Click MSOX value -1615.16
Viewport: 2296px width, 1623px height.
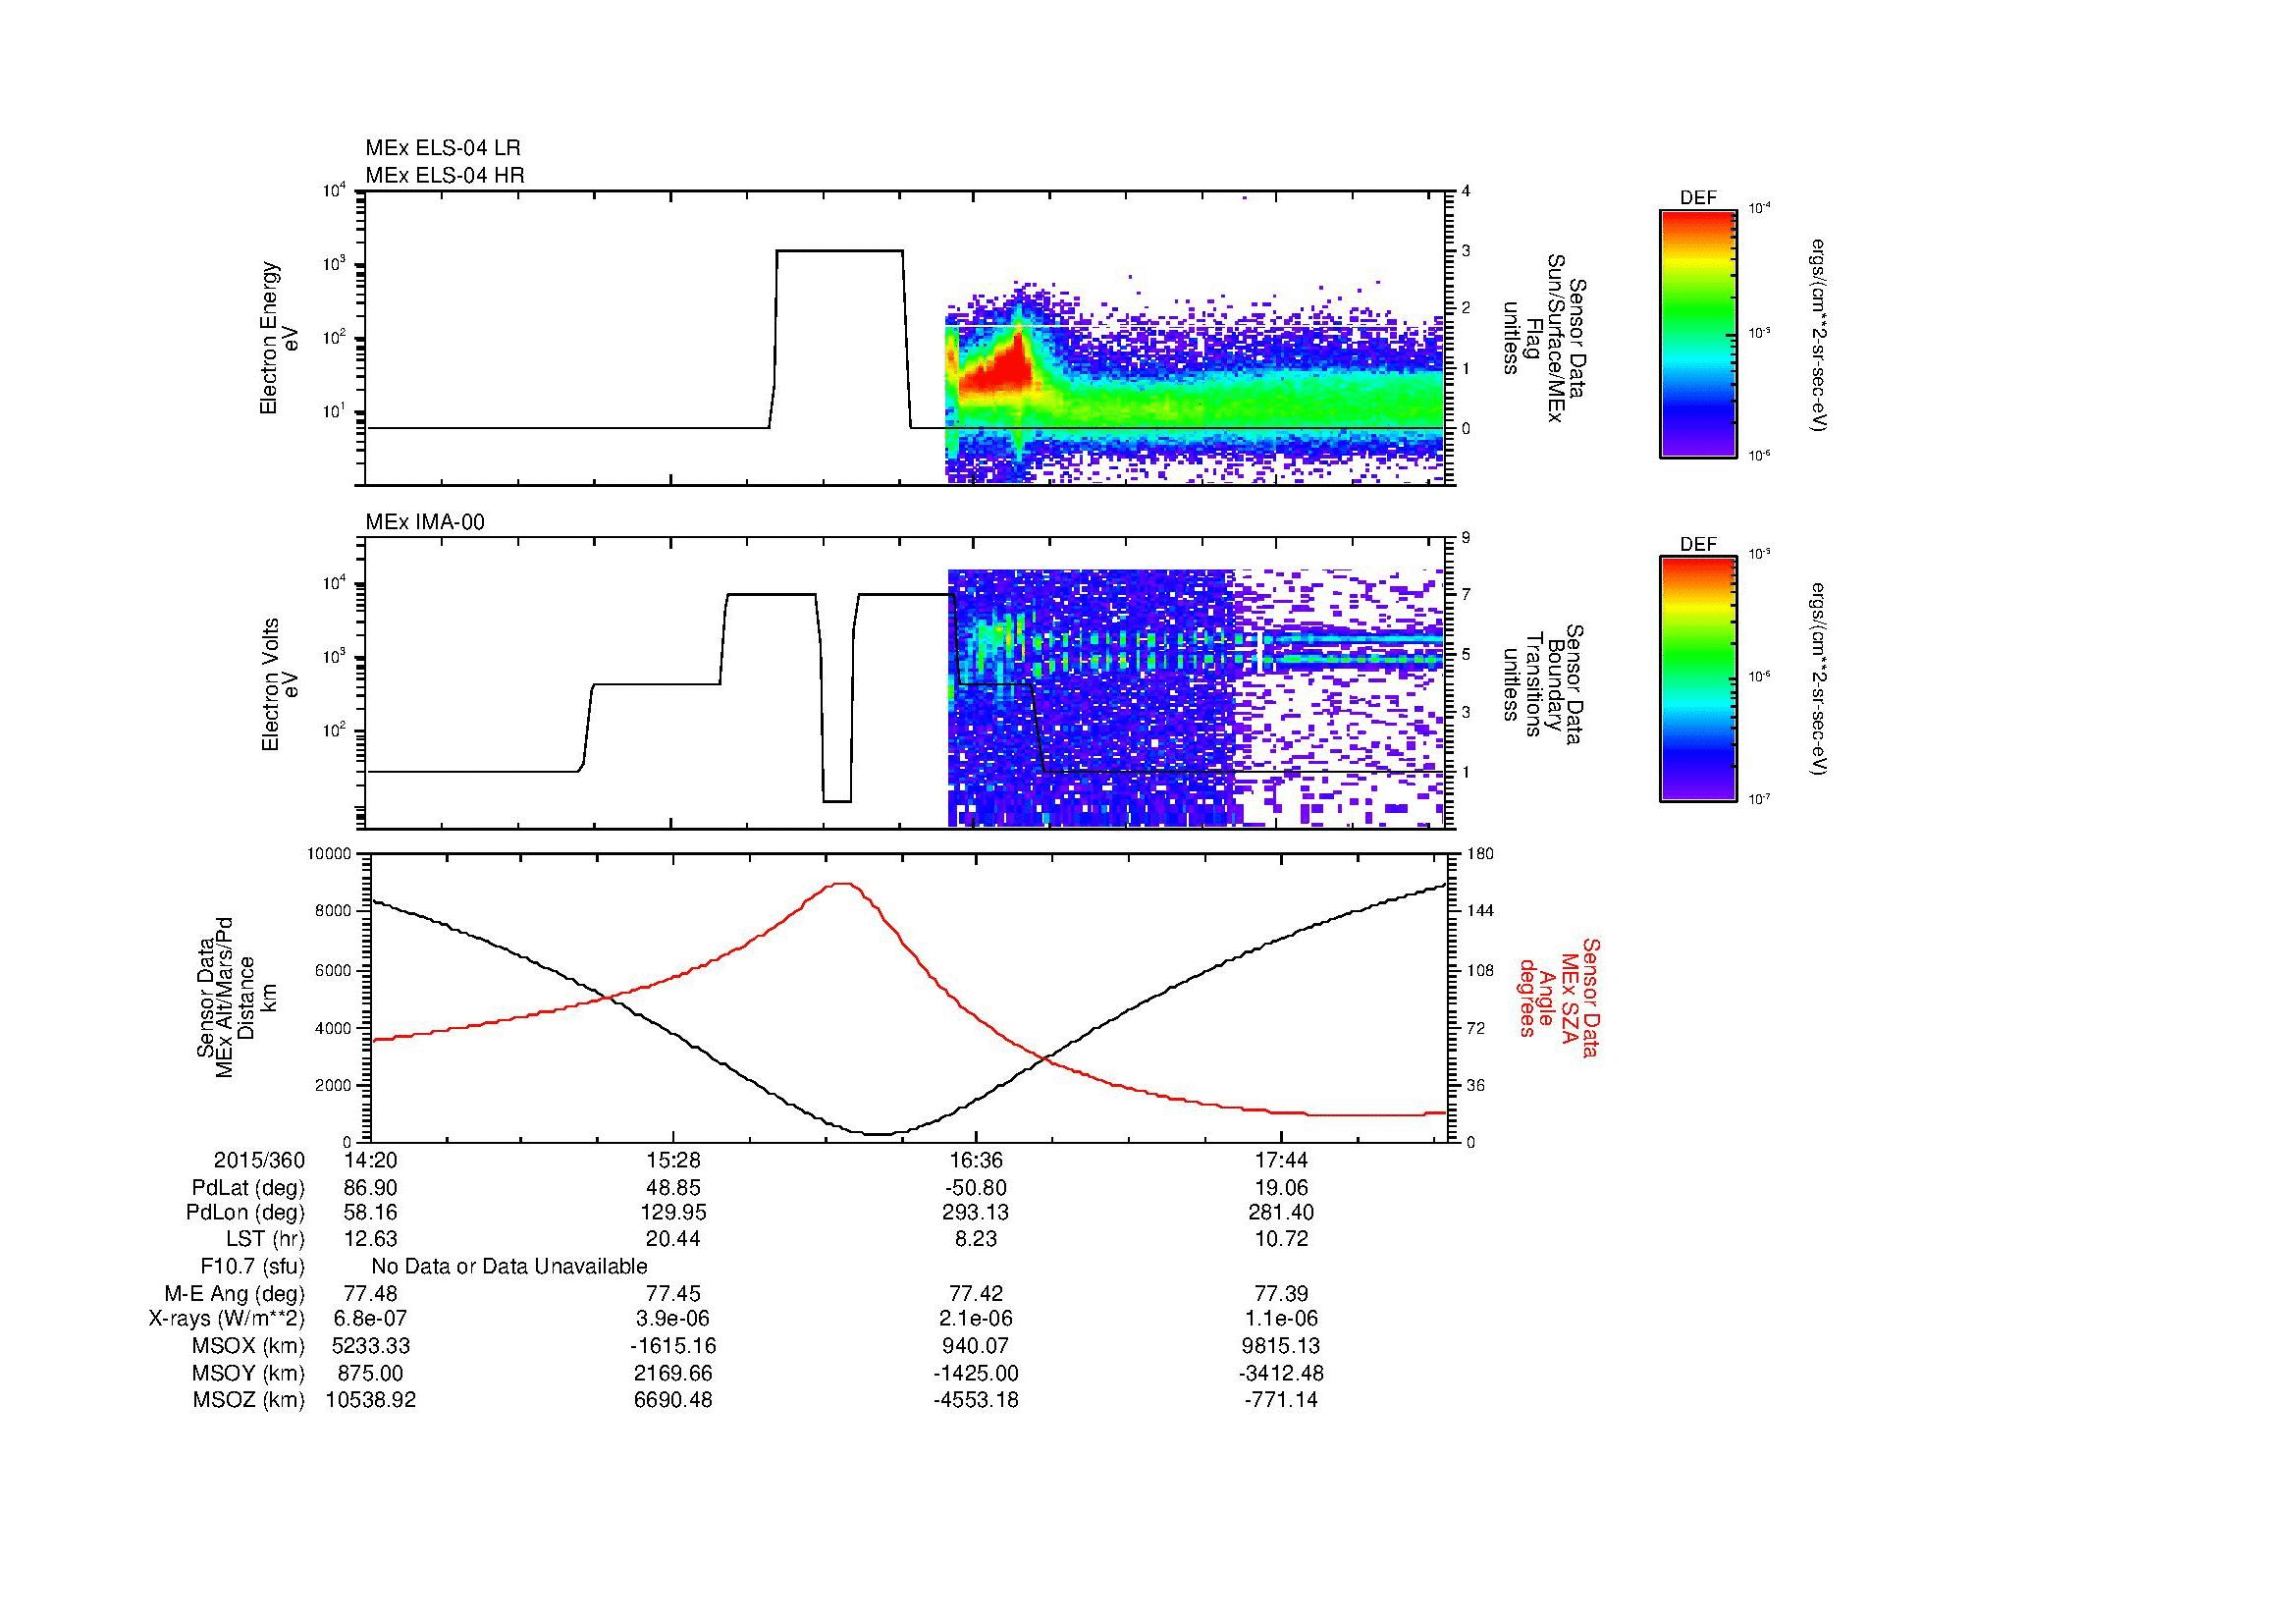coord(674,1346)
